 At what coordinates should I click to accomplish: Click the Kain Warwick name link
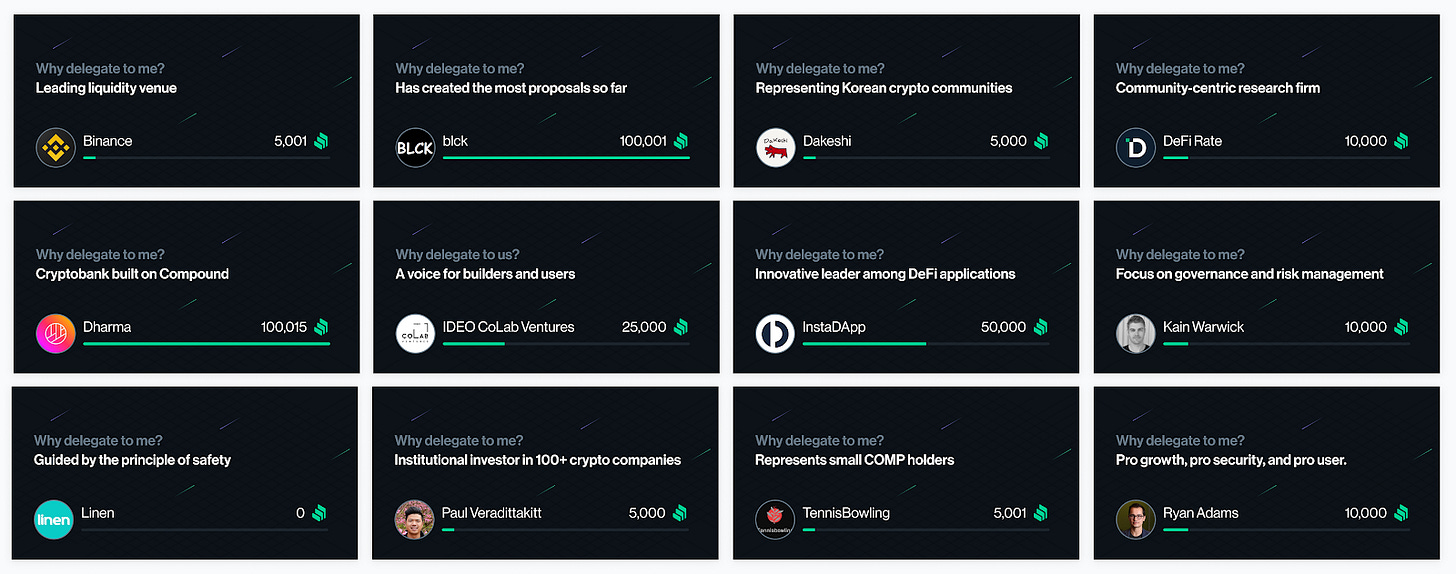pyautogui.click(x=1203, y=327)
